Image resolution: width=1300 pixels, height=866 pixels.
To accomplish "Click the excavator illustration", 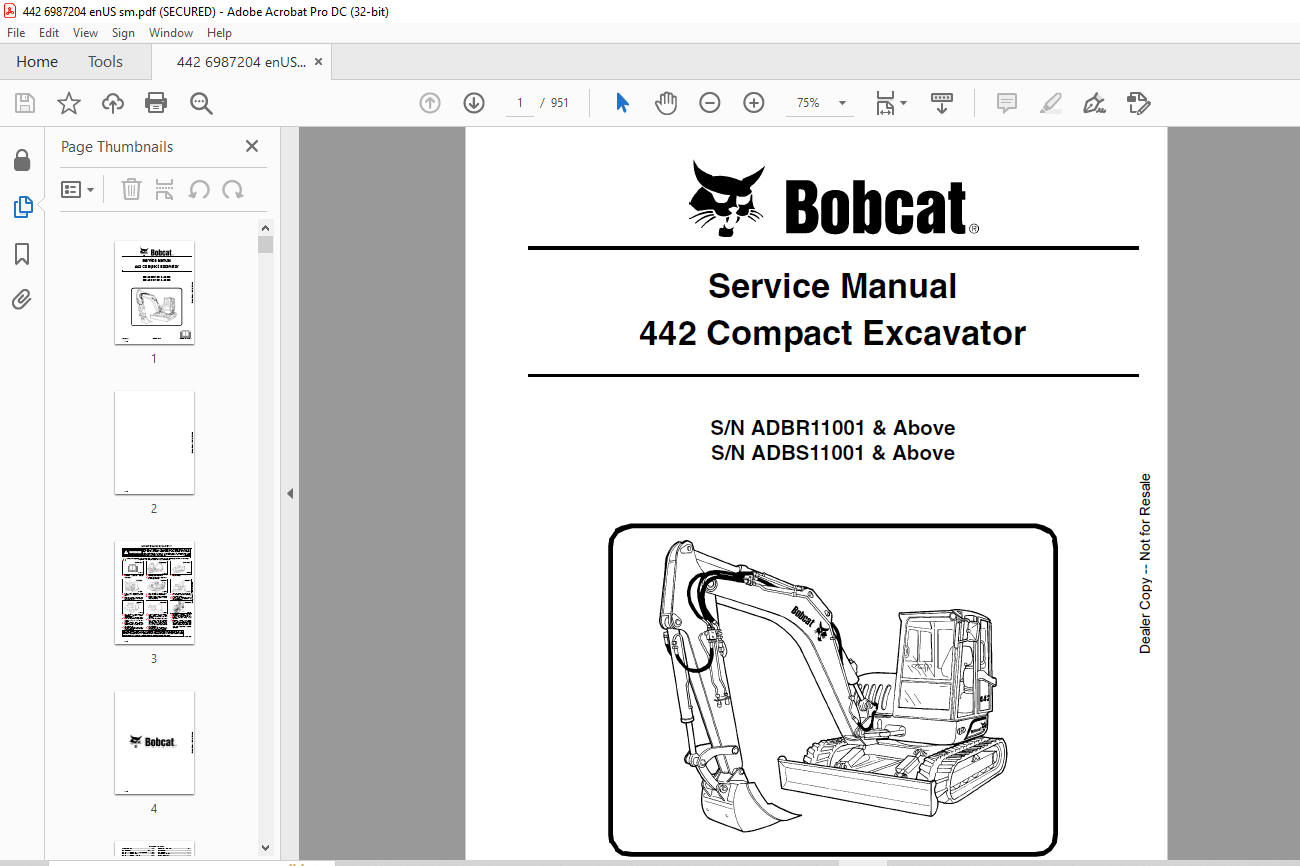I will (x=833, y=689).
